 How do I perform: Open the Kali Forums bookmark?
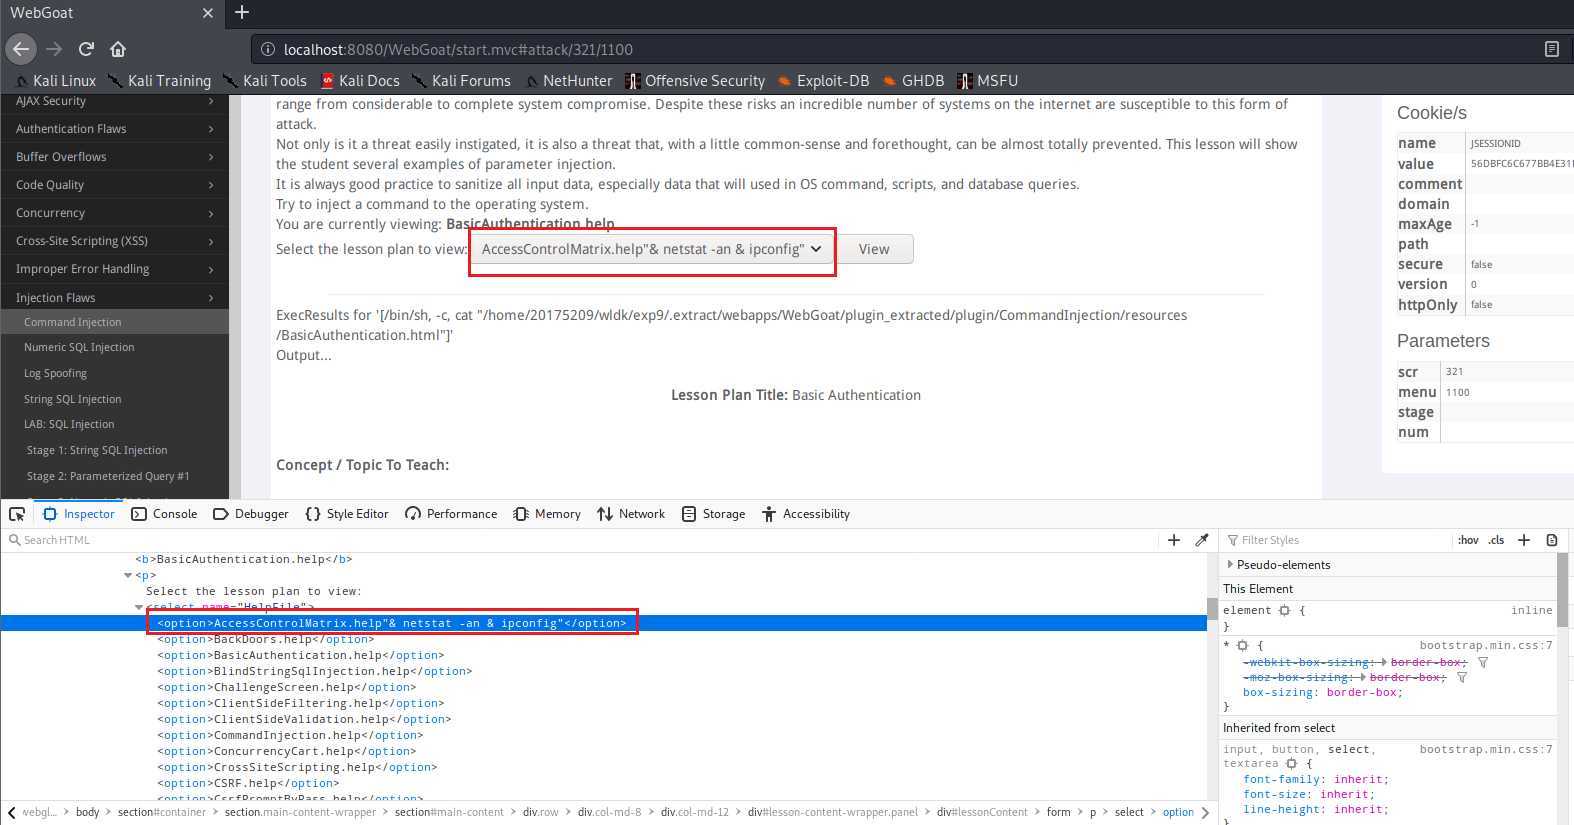462,81
